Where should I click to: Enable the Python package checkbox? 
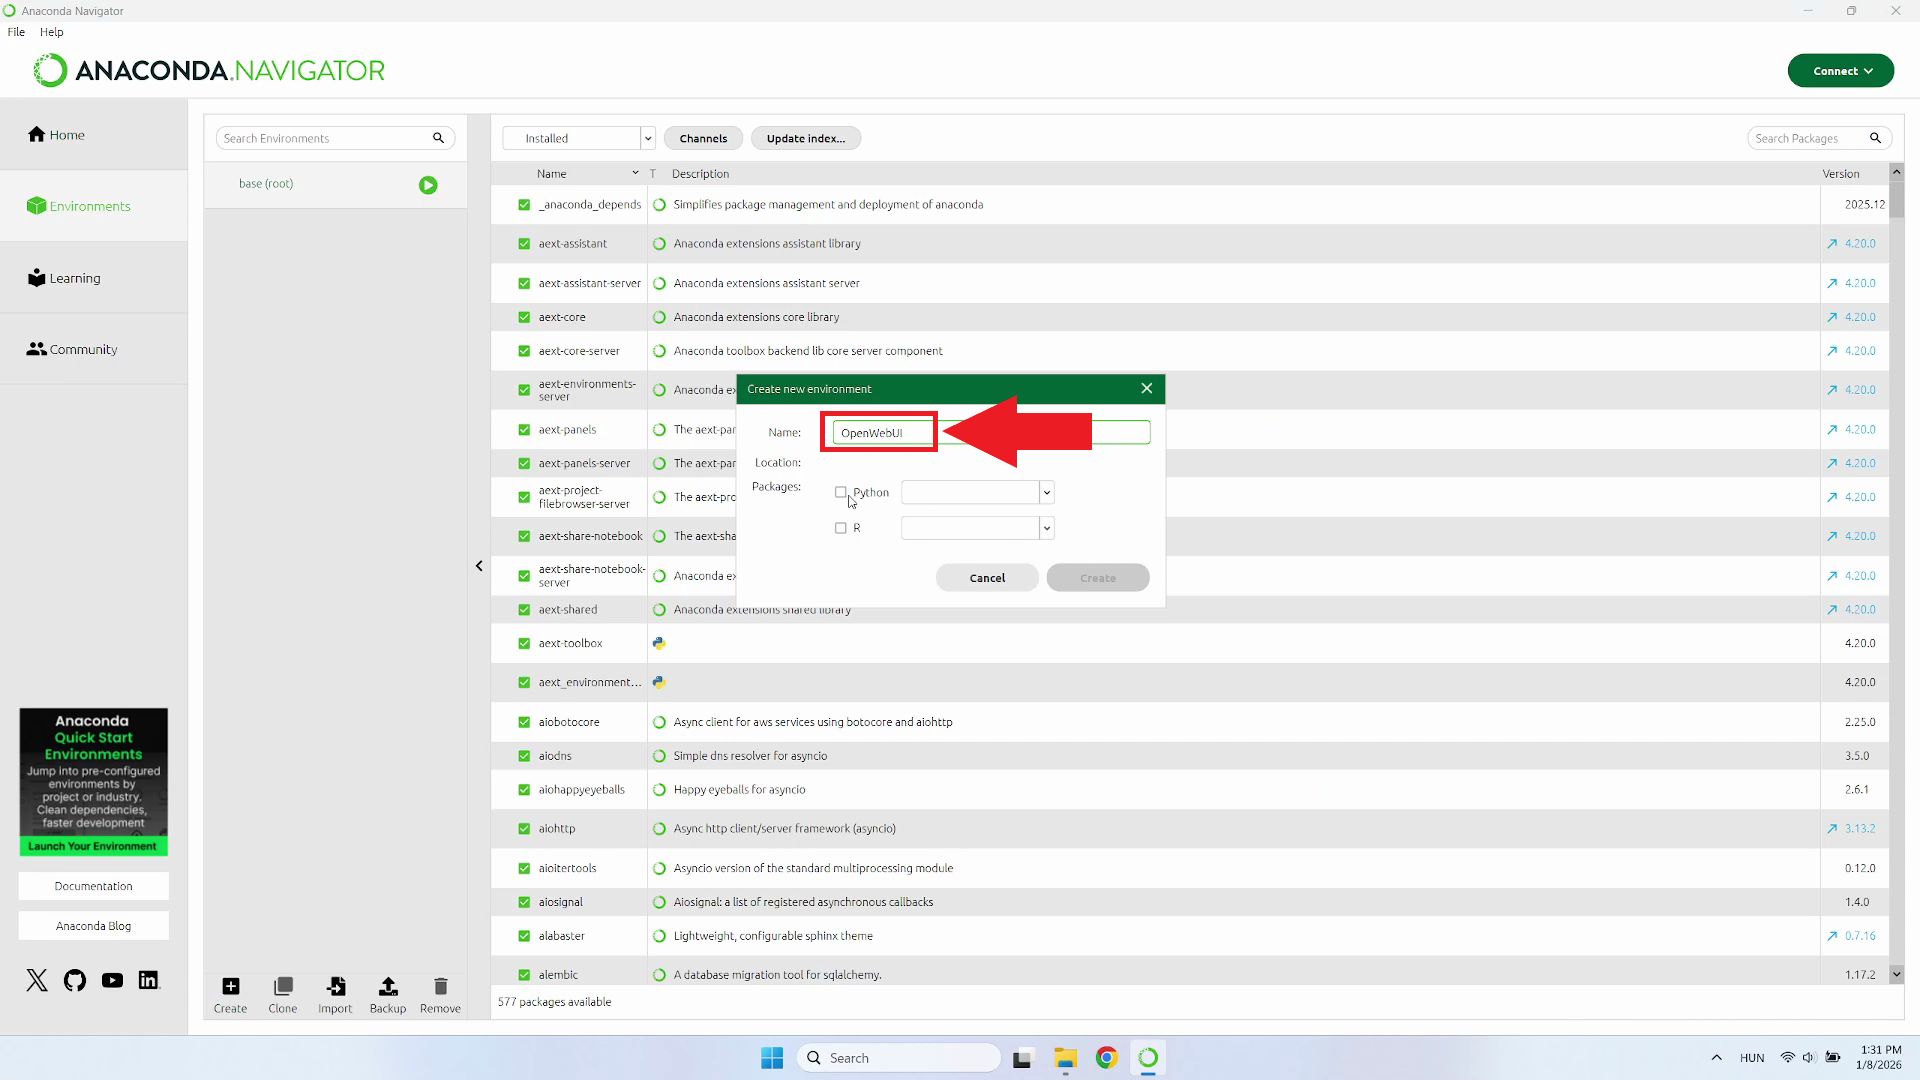tap(841, 492)
